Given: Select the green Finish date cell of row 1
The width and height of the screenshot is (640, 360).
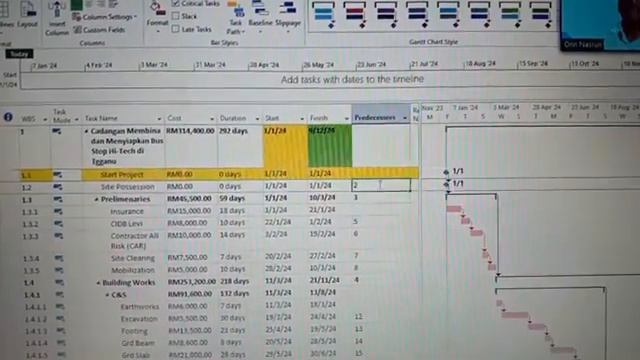Looking at the screenshot, I should 330,145.
